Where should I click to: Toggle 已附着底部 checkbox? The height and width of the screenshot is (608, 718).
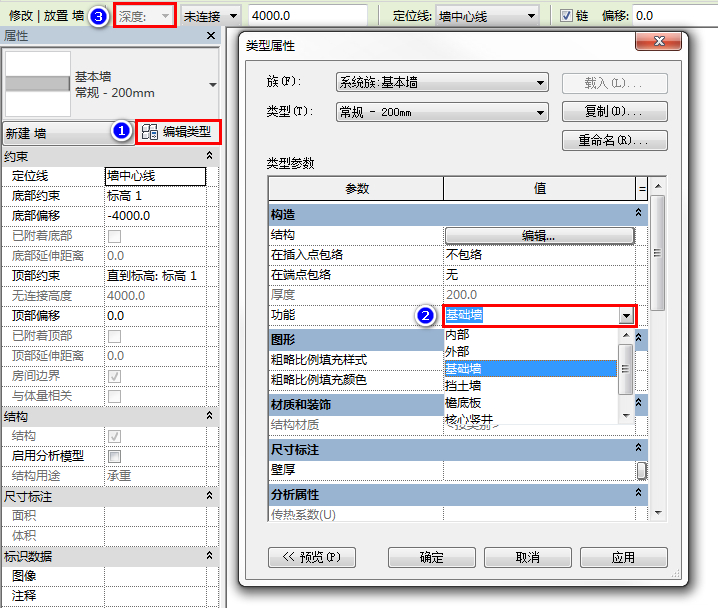pyautogui.click(x=114, y=236)
